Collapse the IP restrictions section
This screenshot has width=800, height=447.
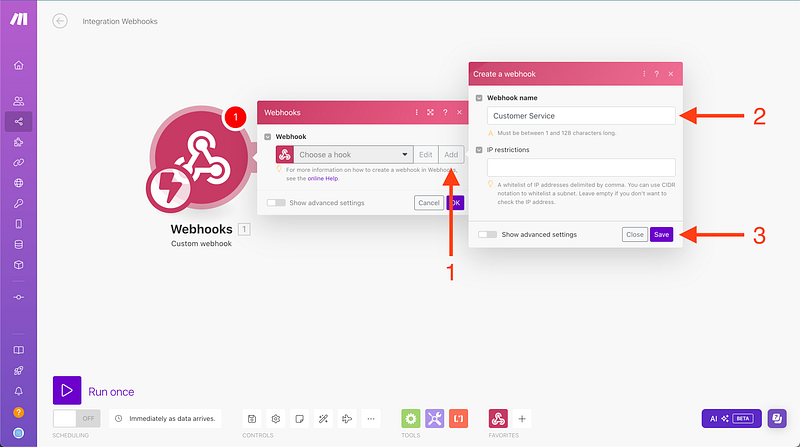480,150
